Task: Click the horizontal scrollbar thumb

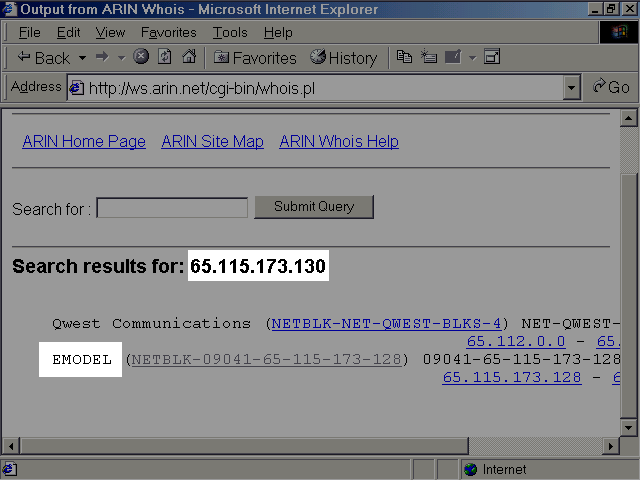Action: pos(244,446)
